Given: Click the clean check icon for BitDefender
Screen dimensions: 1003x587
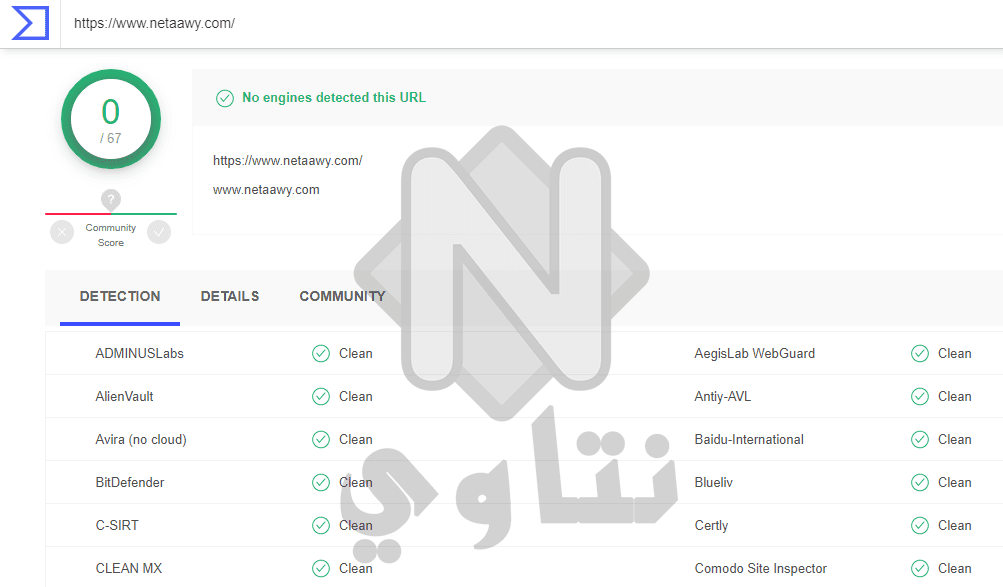Looking at the screenshot, I should 320,482.
